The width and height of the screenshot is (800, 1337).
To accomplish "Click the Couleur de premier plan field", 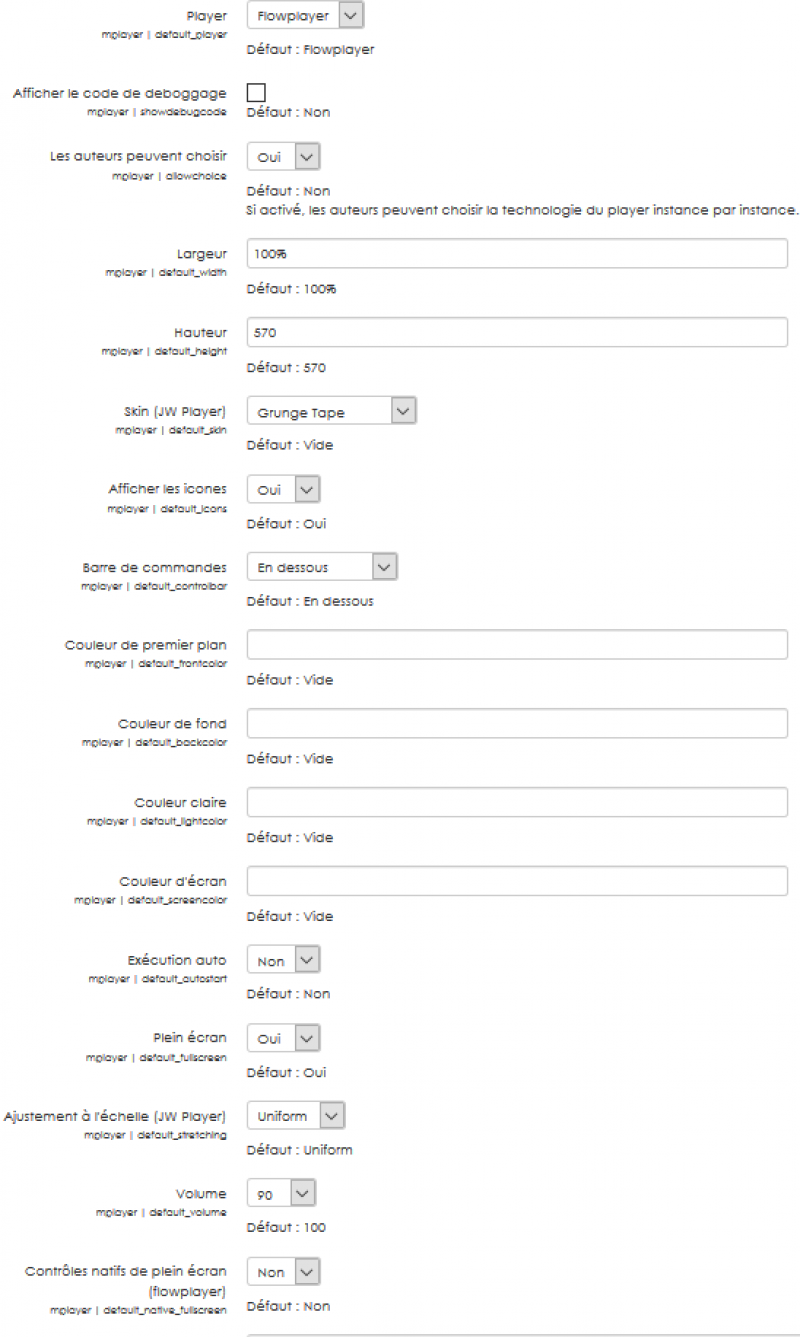I will coord(516,645).
